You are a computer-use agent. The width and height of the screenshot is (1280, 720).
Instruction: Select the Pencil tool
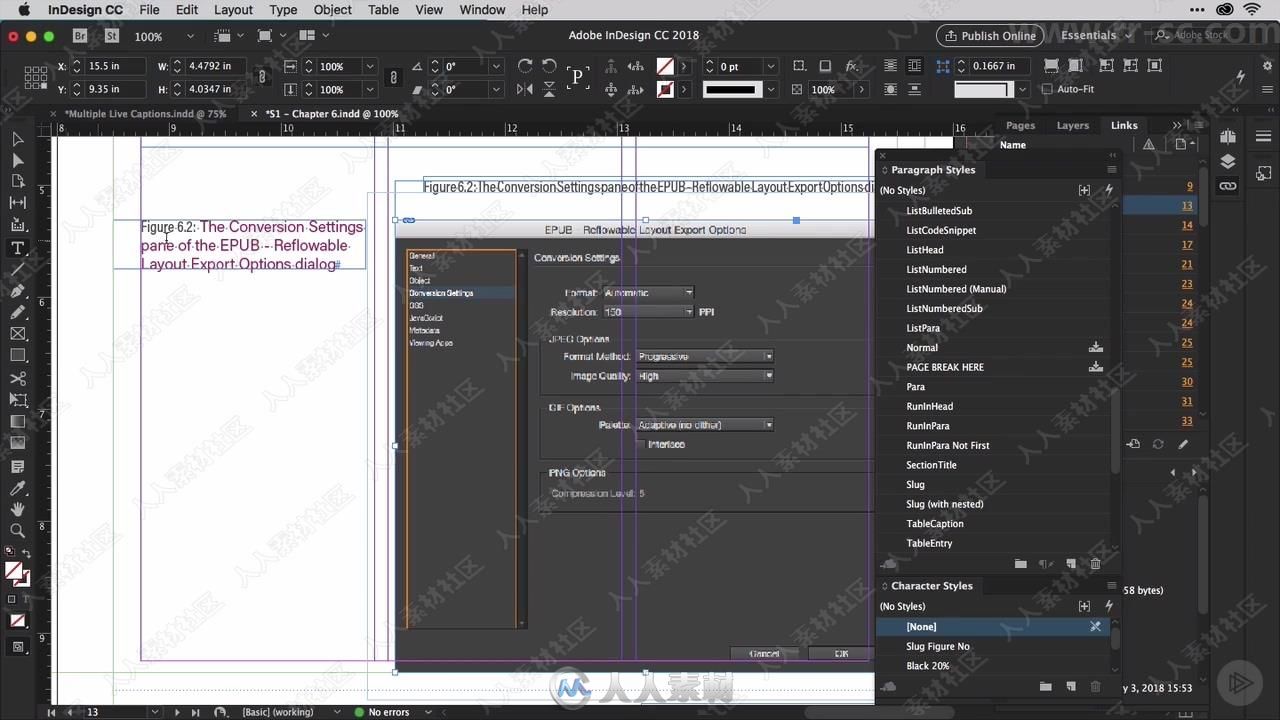17,312
